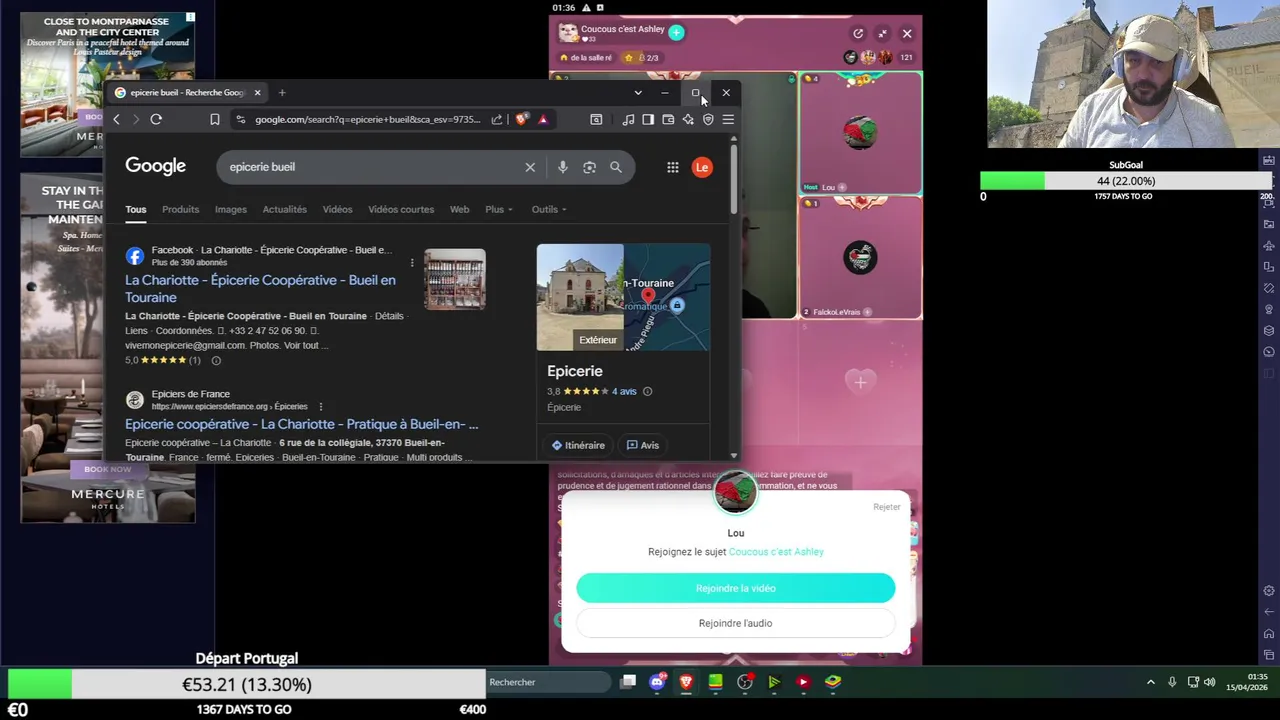Share the live room icon
The width and height of the screenshot is (1280, 720).
click(858, 33)
